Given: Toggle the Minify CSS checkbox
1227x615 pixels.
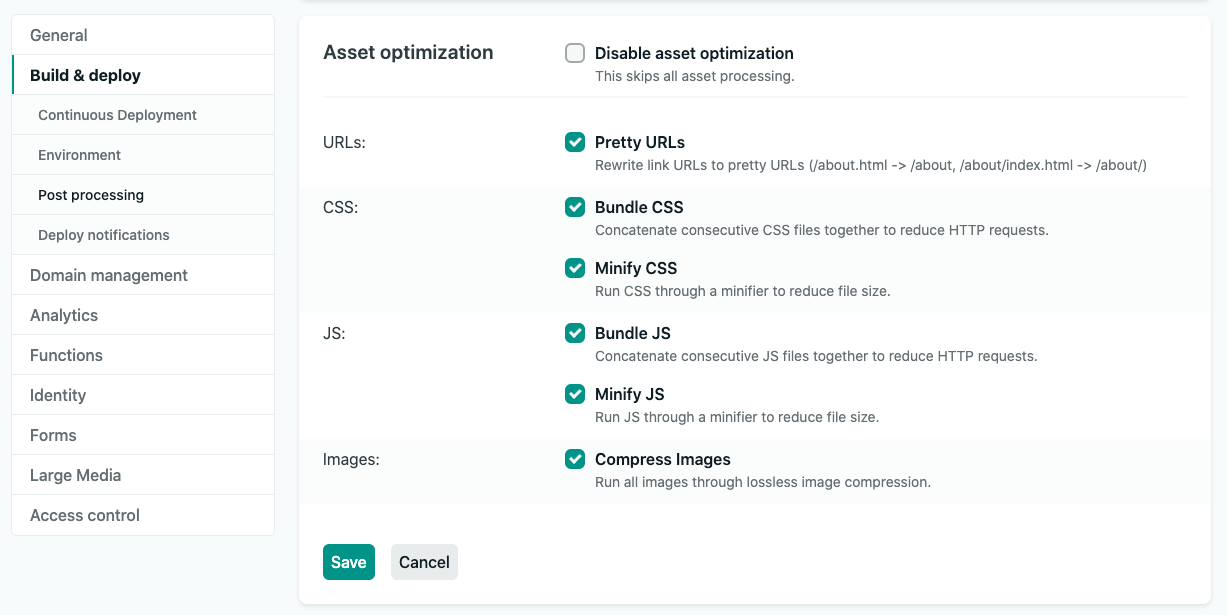Looking at the screenshot, I should coord(575,268).
